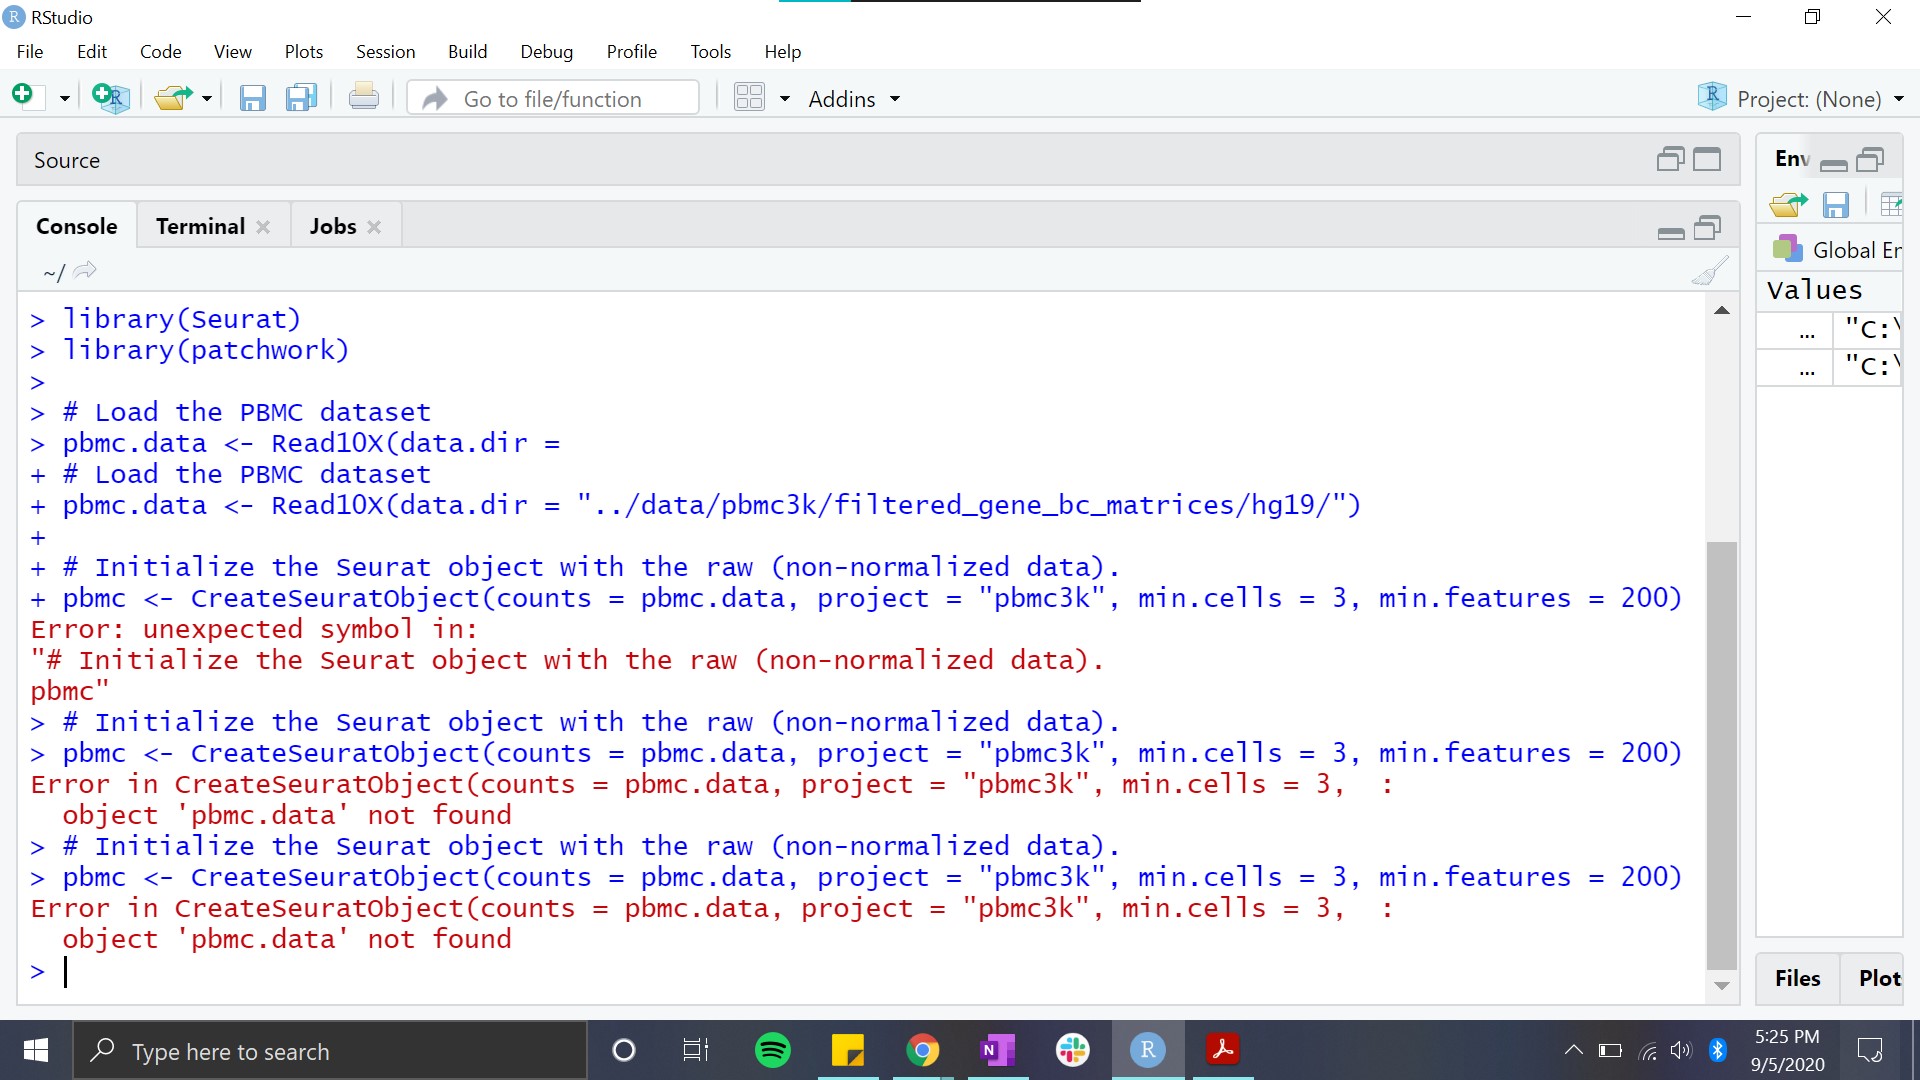Viewport: 1920px width, 1080px height.
Task: Open Adobe Acrobat from the taskbar
Action: tap(1223, 1050)
